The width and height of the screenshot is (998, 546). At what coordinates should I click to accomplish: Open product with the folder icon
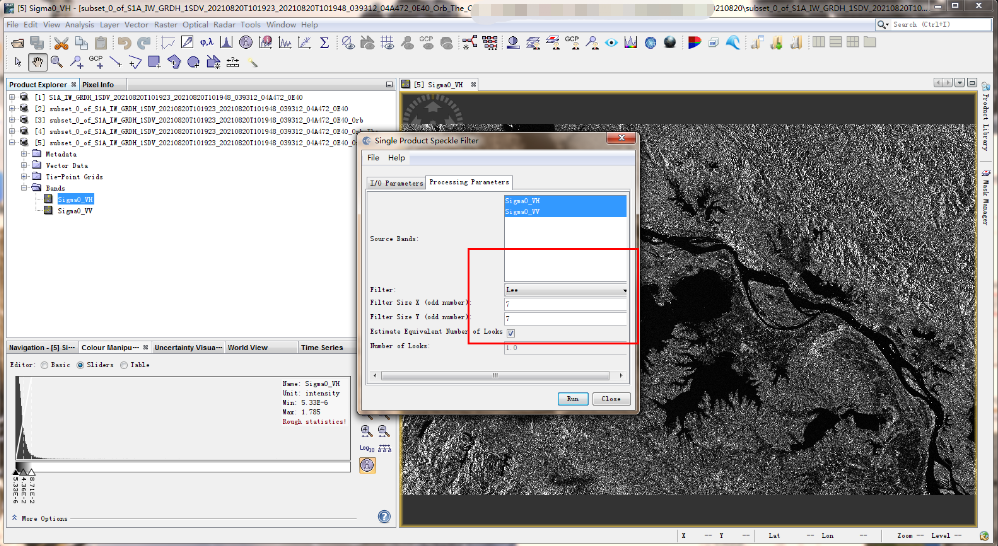tap(18, 43)
